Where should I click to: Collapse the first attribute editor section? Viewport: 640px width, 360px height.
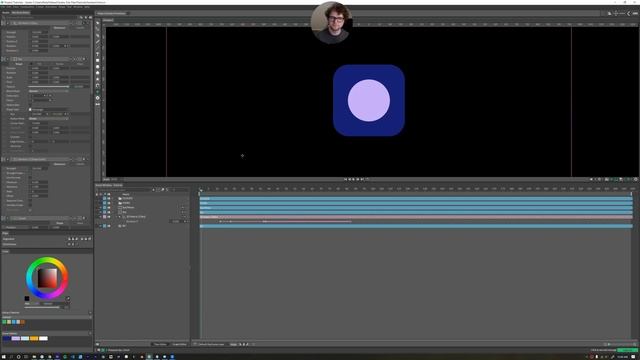pos(7,23)
